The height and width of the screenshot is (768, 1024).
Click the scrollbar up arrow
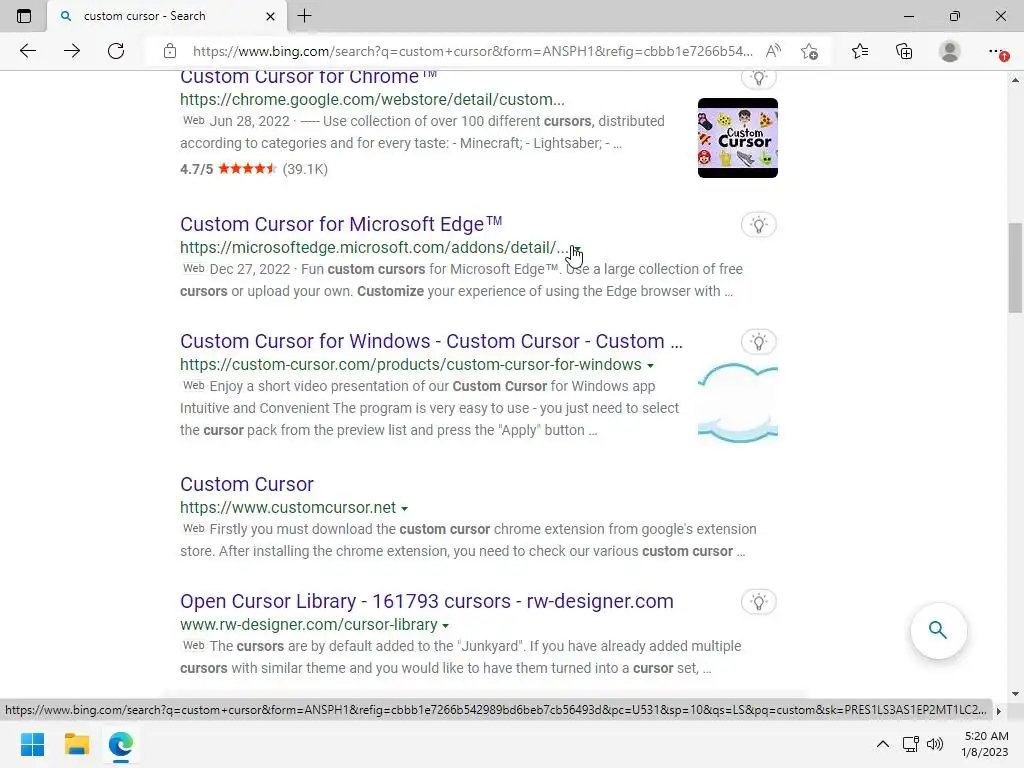pos(1015,80)
